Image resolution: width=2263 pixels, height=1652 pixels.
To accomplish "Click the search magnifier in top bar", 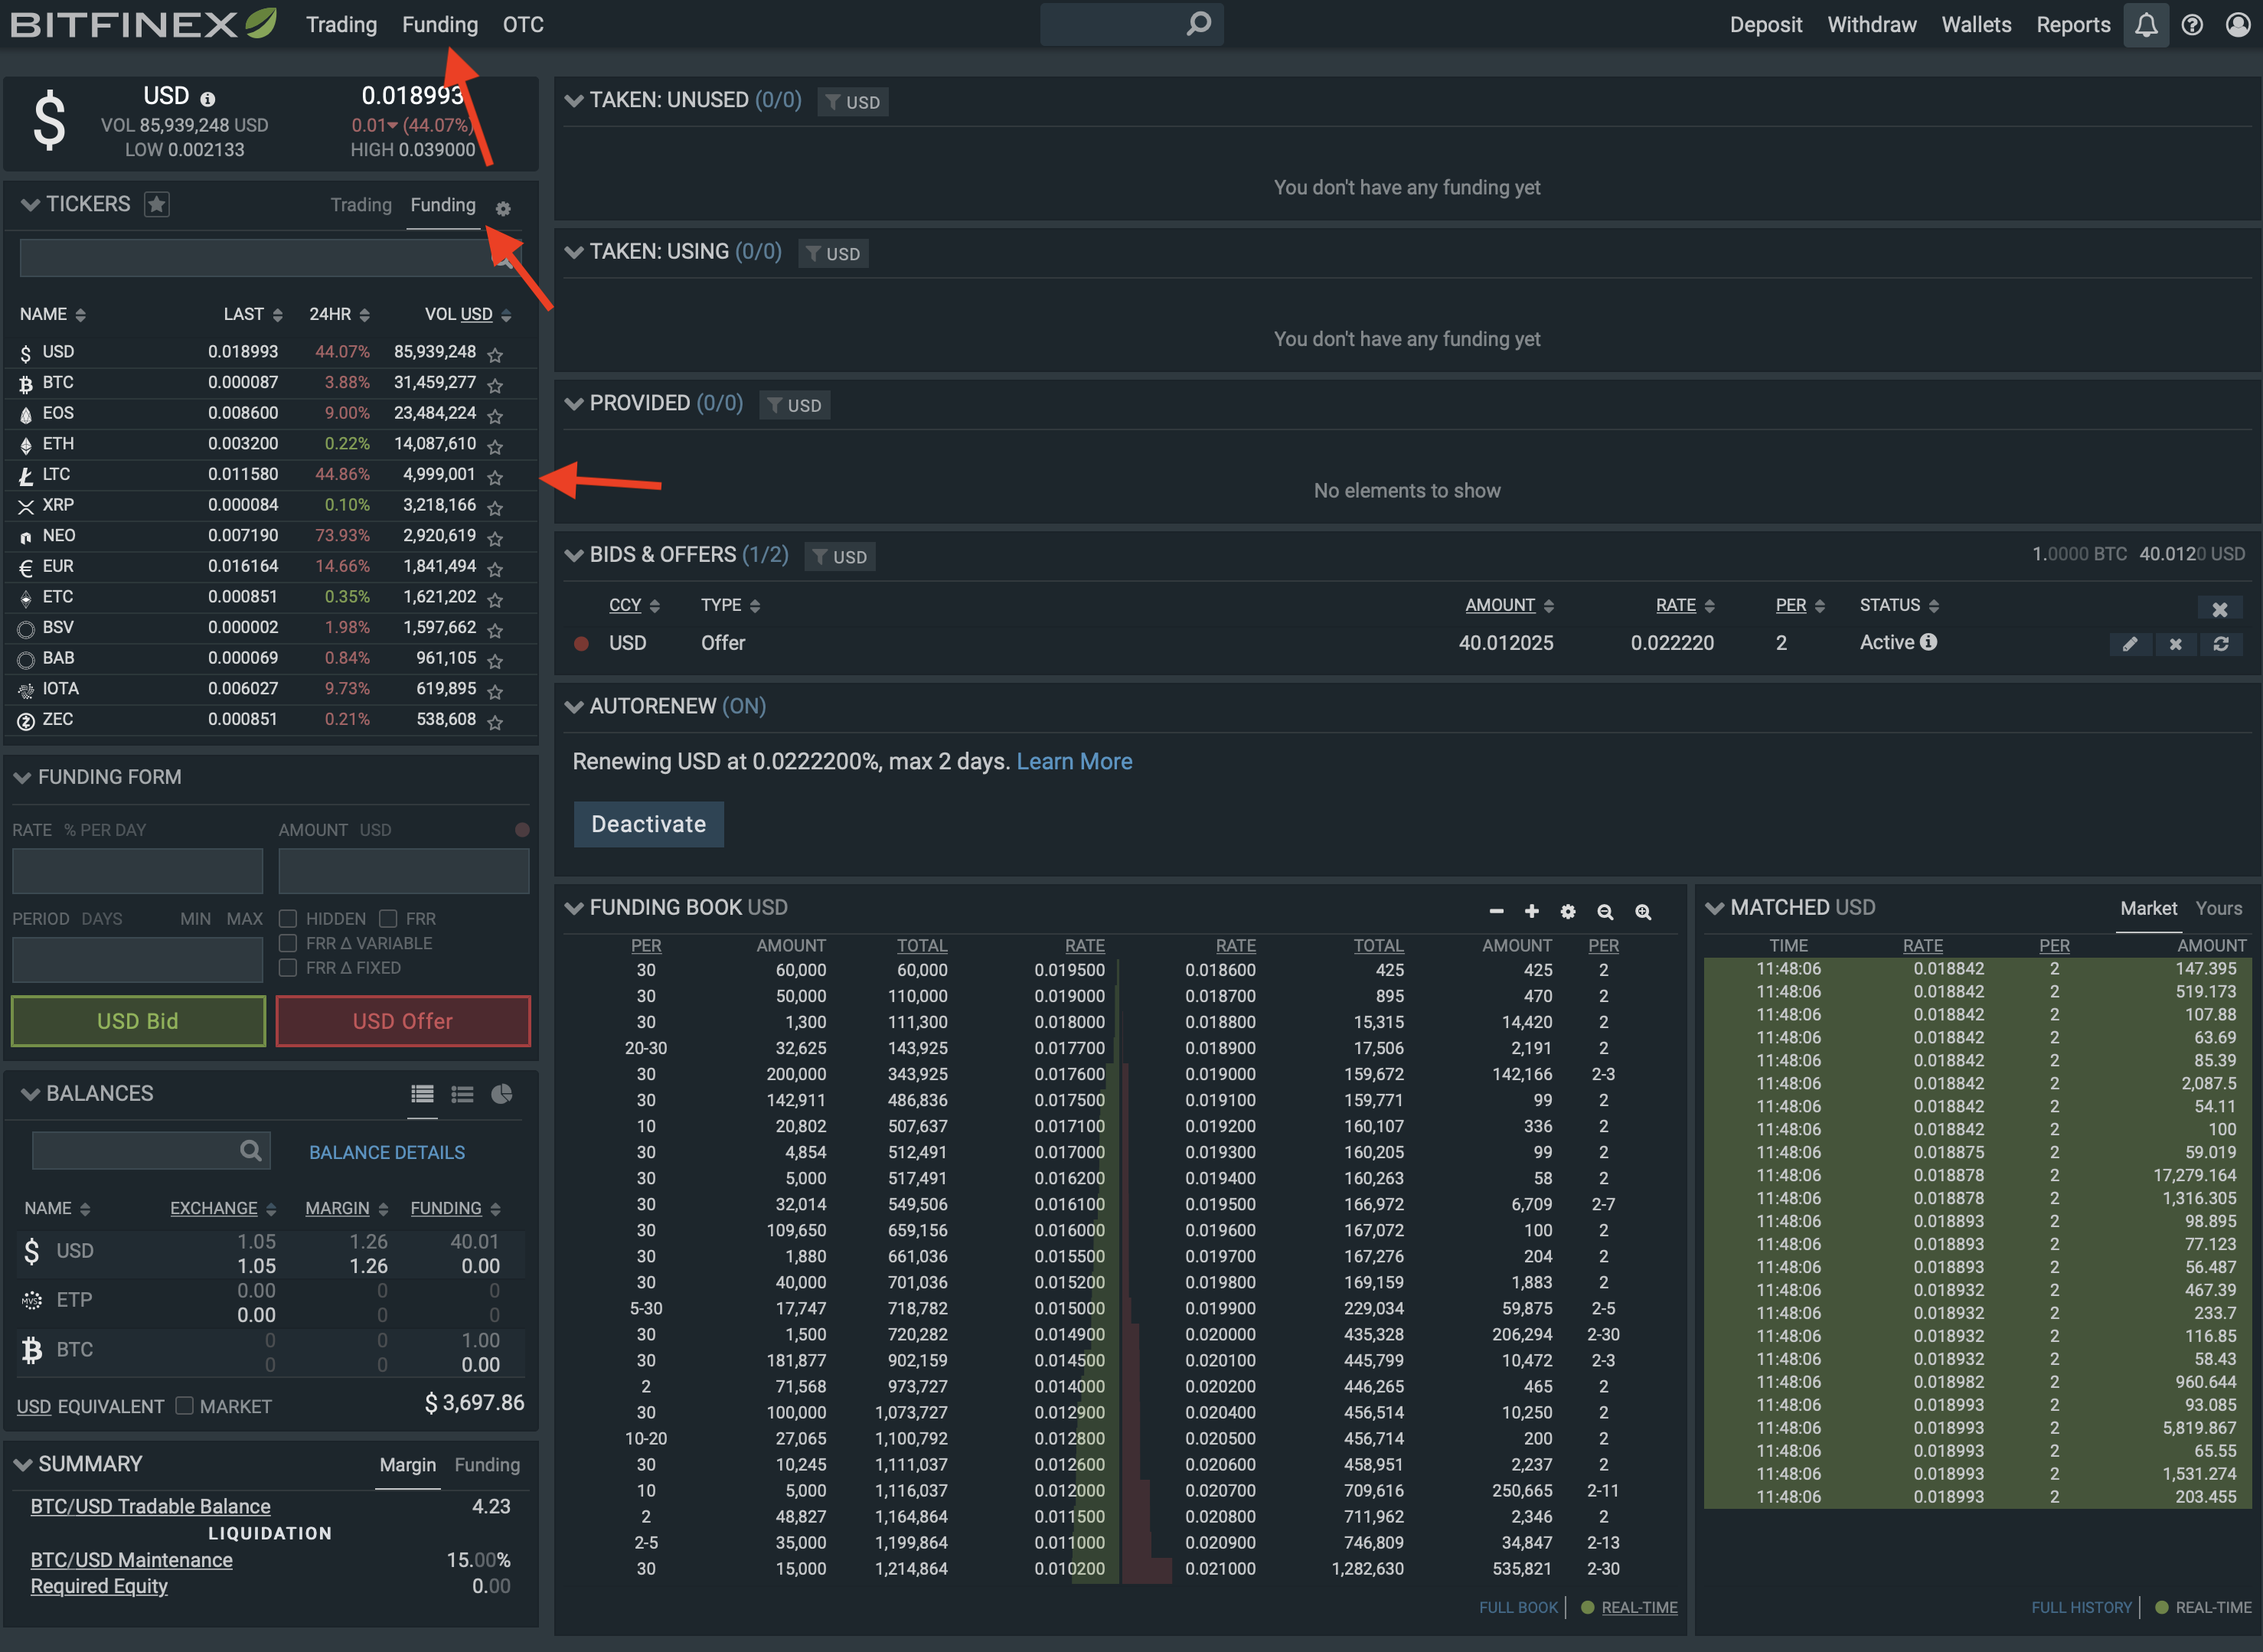I will tap(1198, 23).
